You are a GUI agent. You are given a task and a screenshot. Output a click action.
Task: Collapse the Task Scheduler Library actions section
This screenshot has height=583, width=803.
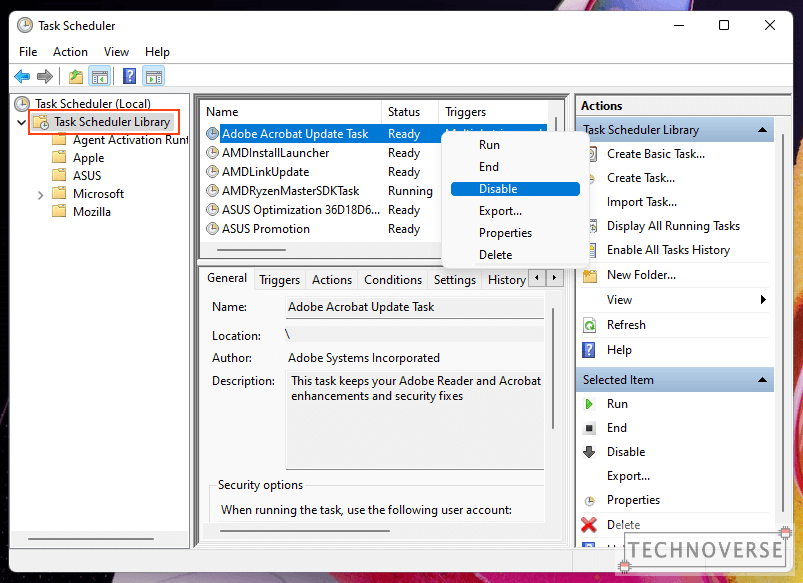pos(762,130)
